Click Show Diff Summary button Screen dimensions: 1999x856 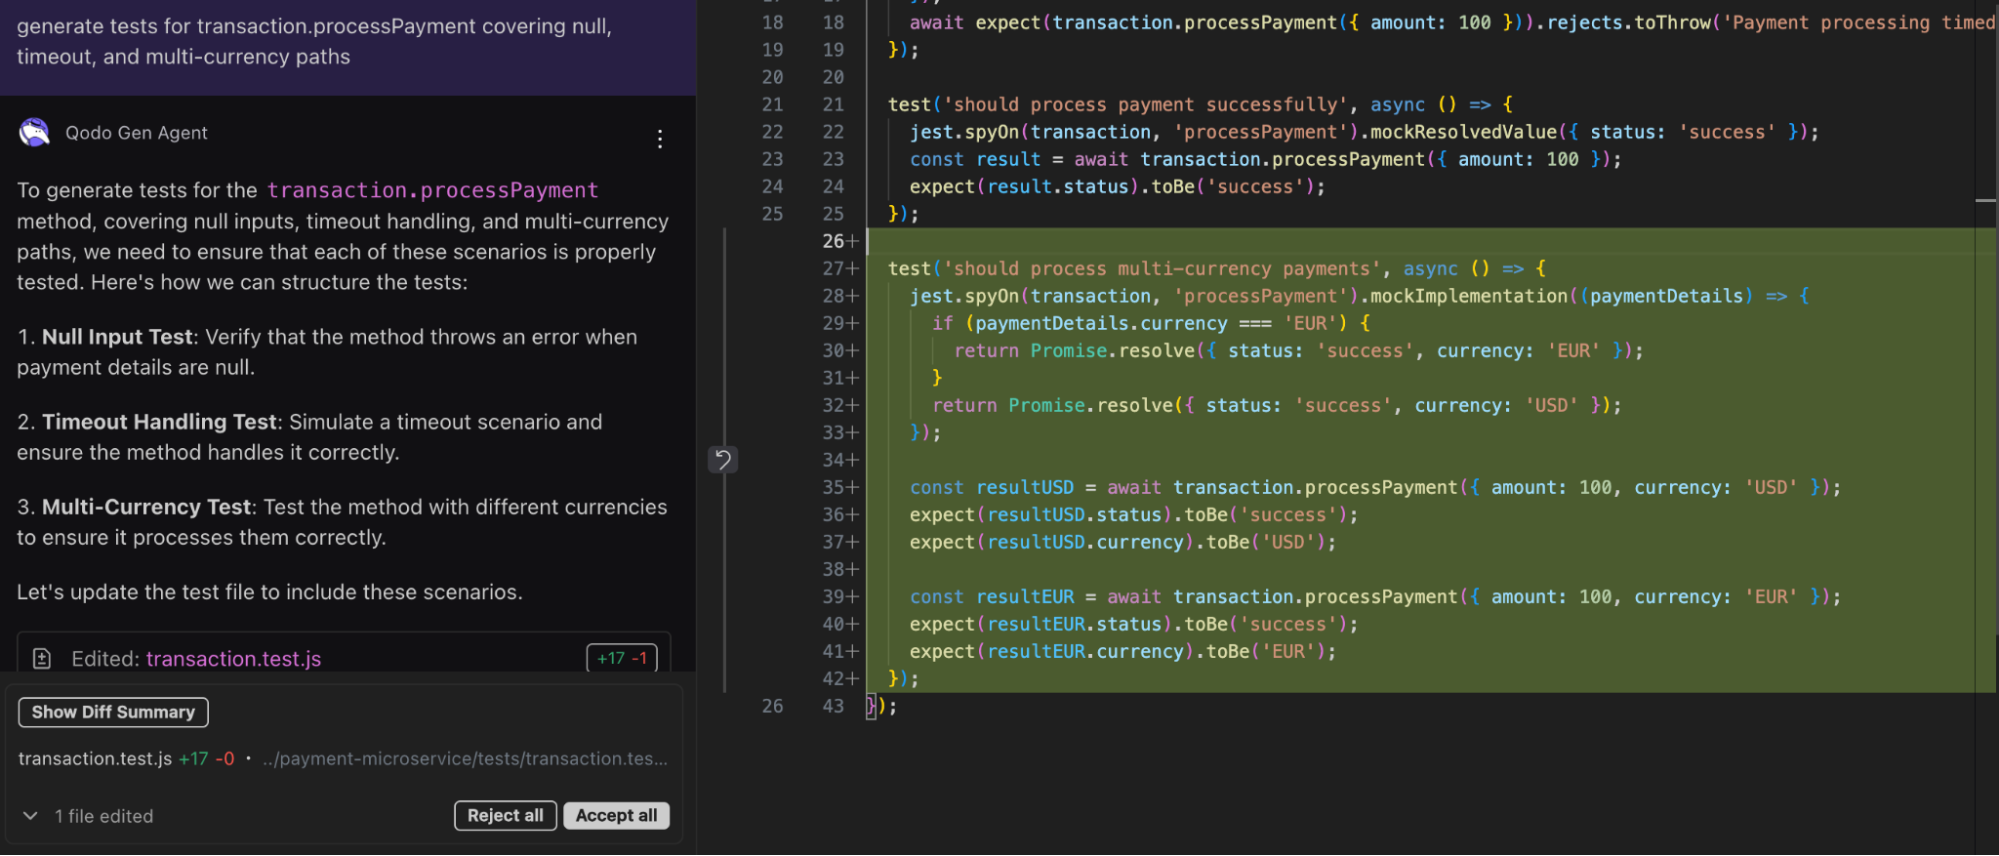tap(113, 712)
